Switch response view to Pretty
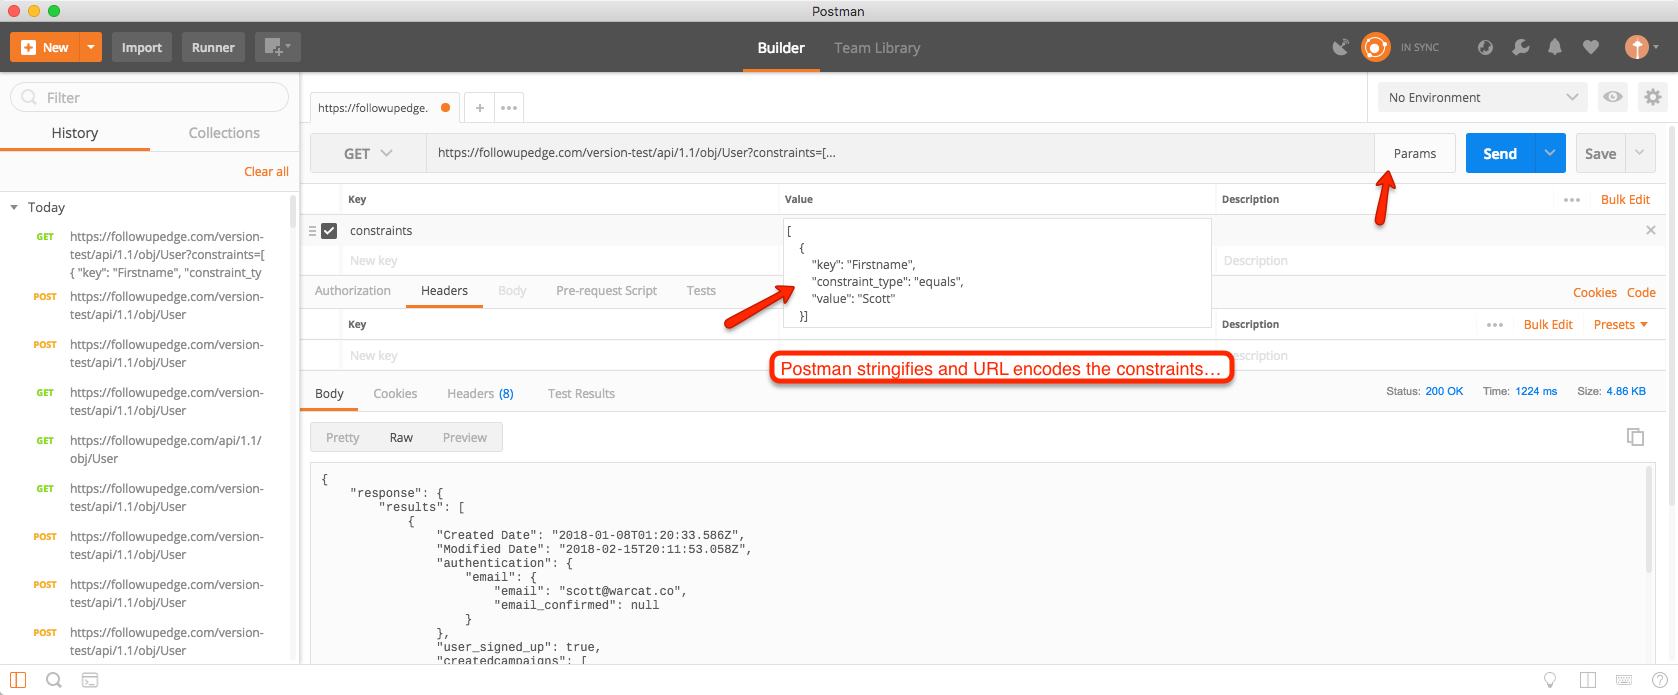1678x695 pixels. pyautogui.click(x=342, y=437)
